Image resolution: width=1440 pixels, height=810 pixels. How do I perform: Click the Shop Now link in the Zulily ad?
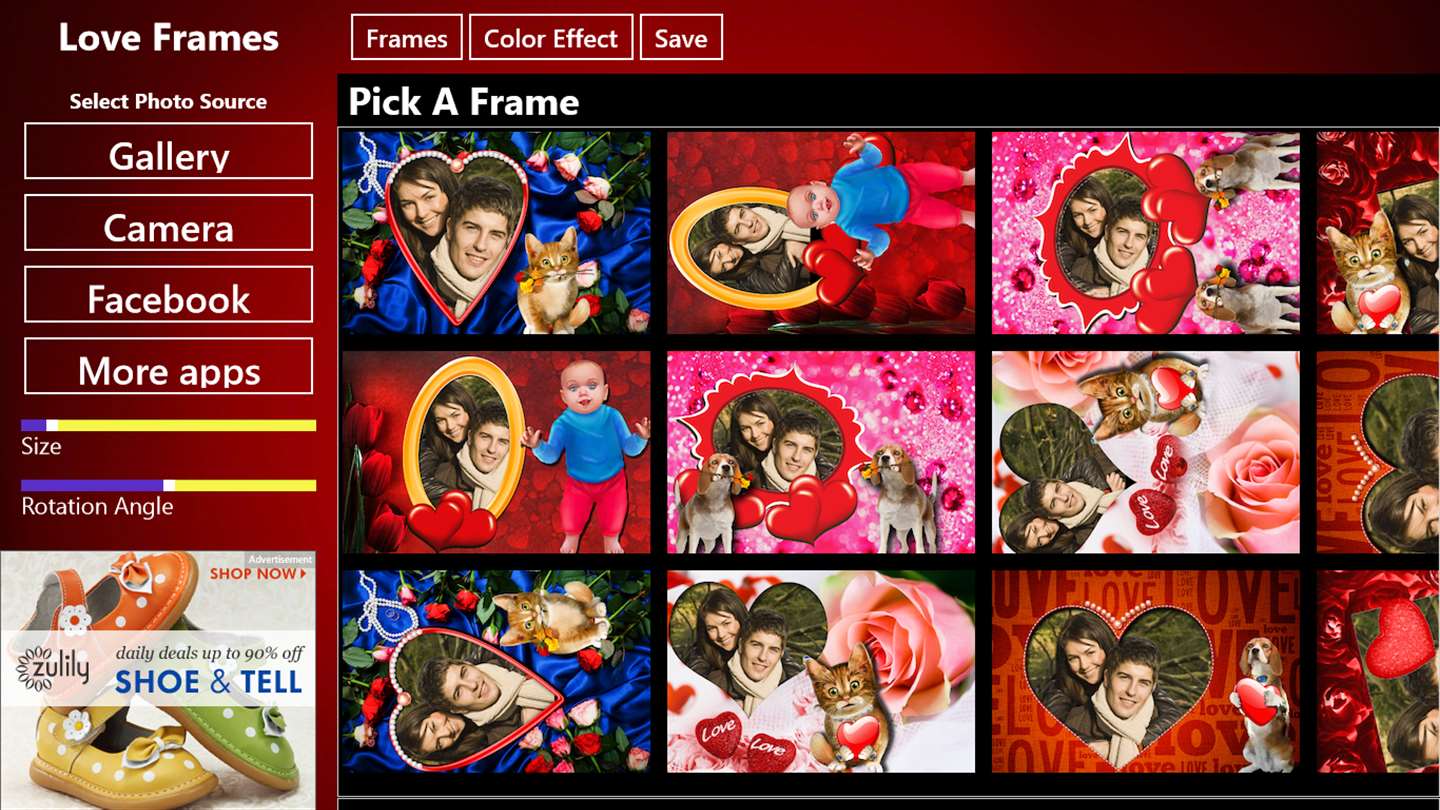click(258, 573)
